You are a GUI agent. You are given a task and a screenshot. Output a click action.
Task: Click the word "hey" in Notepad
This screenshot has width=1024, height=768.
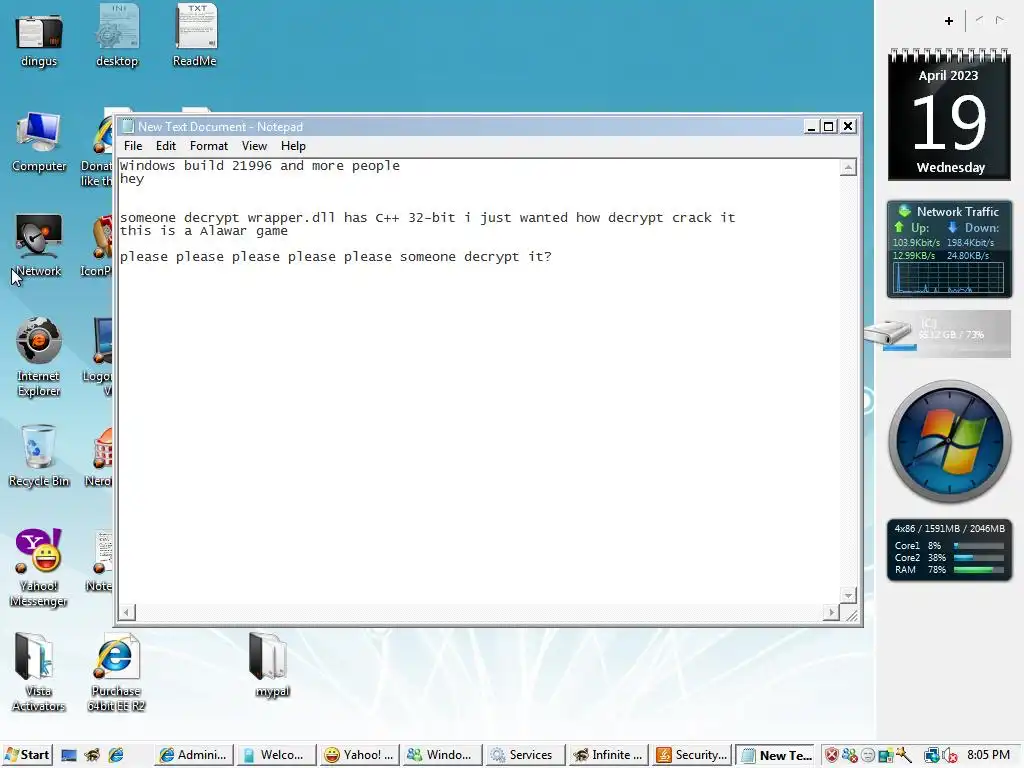(132, 178)
